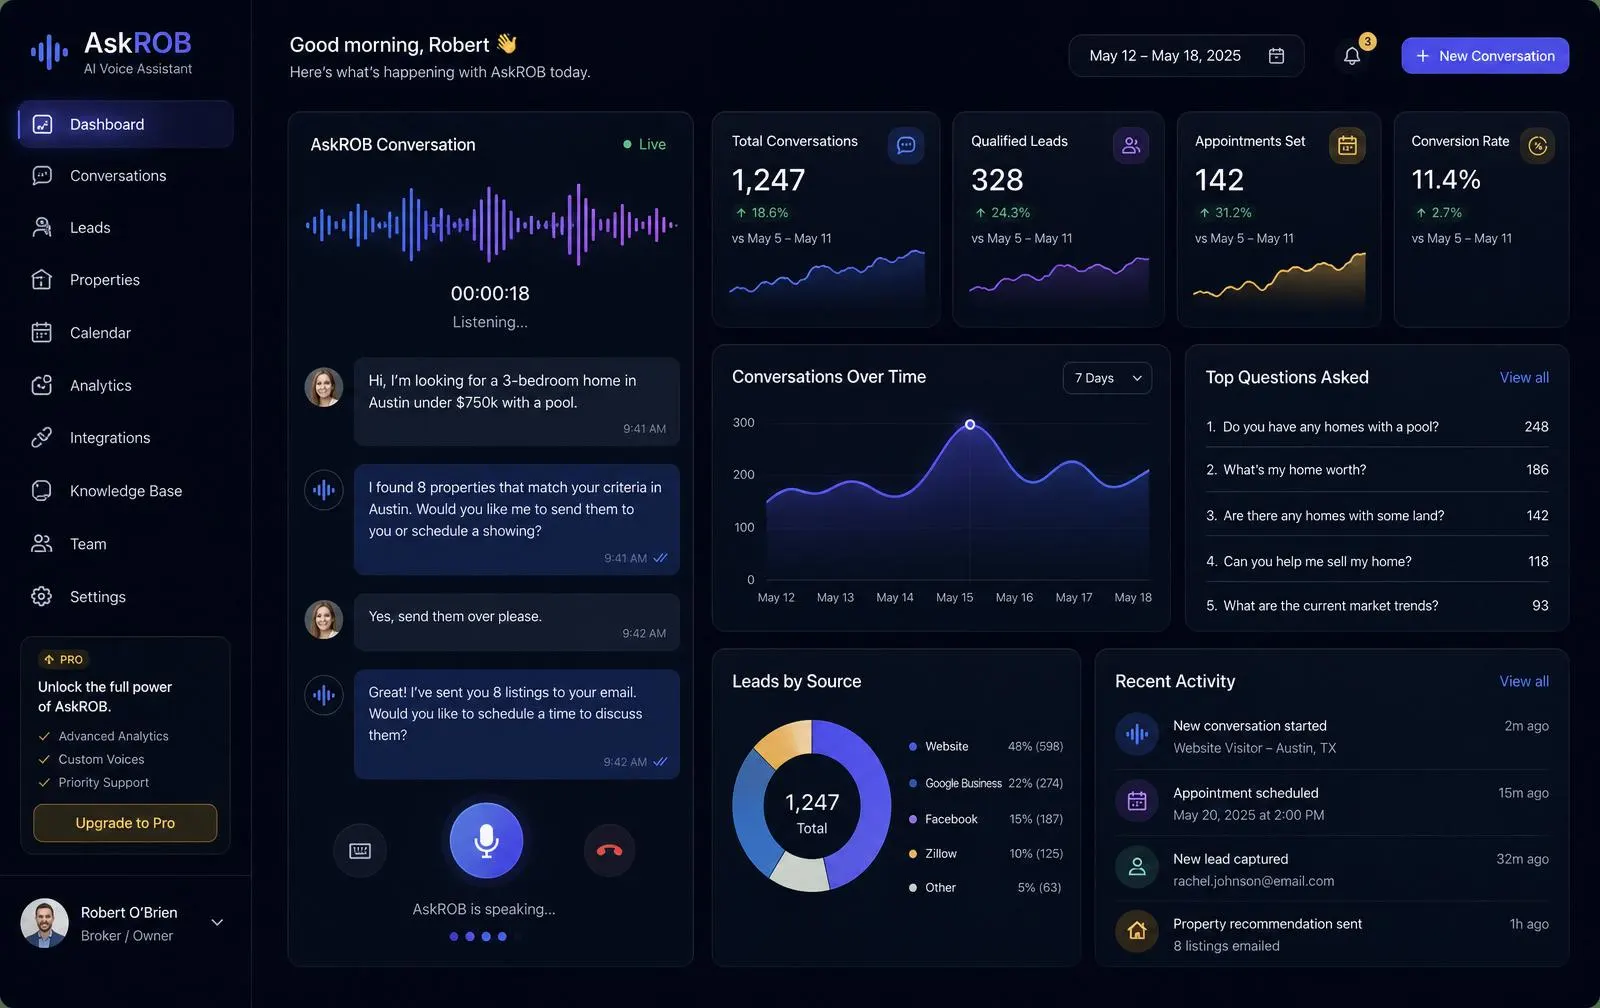This screenshot has height=1008, width=1600.
Task: Click the Properties building icon
Action: 42,280
